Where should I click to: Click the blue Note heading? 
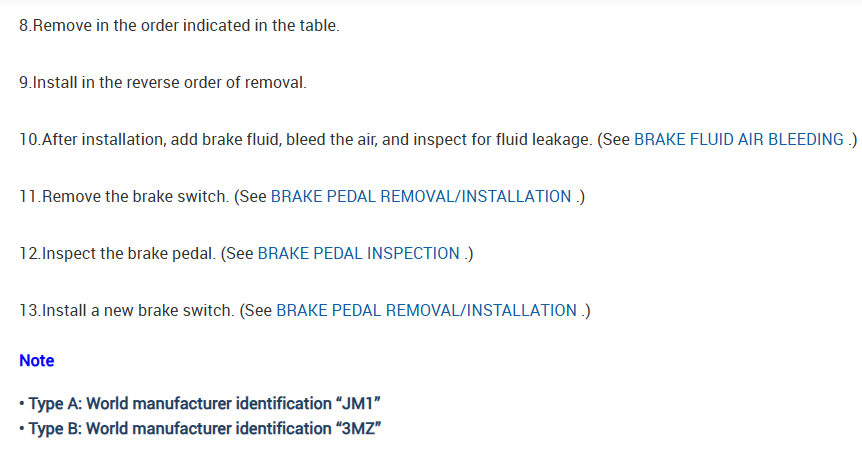[37, 361]
